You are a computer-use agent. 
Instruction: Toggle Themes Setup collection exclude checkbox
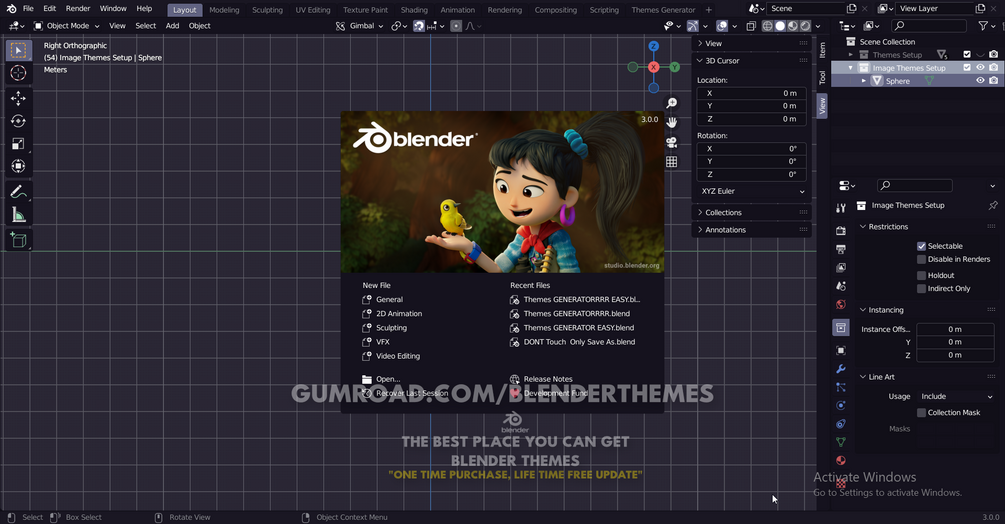(x=967, y=54)
